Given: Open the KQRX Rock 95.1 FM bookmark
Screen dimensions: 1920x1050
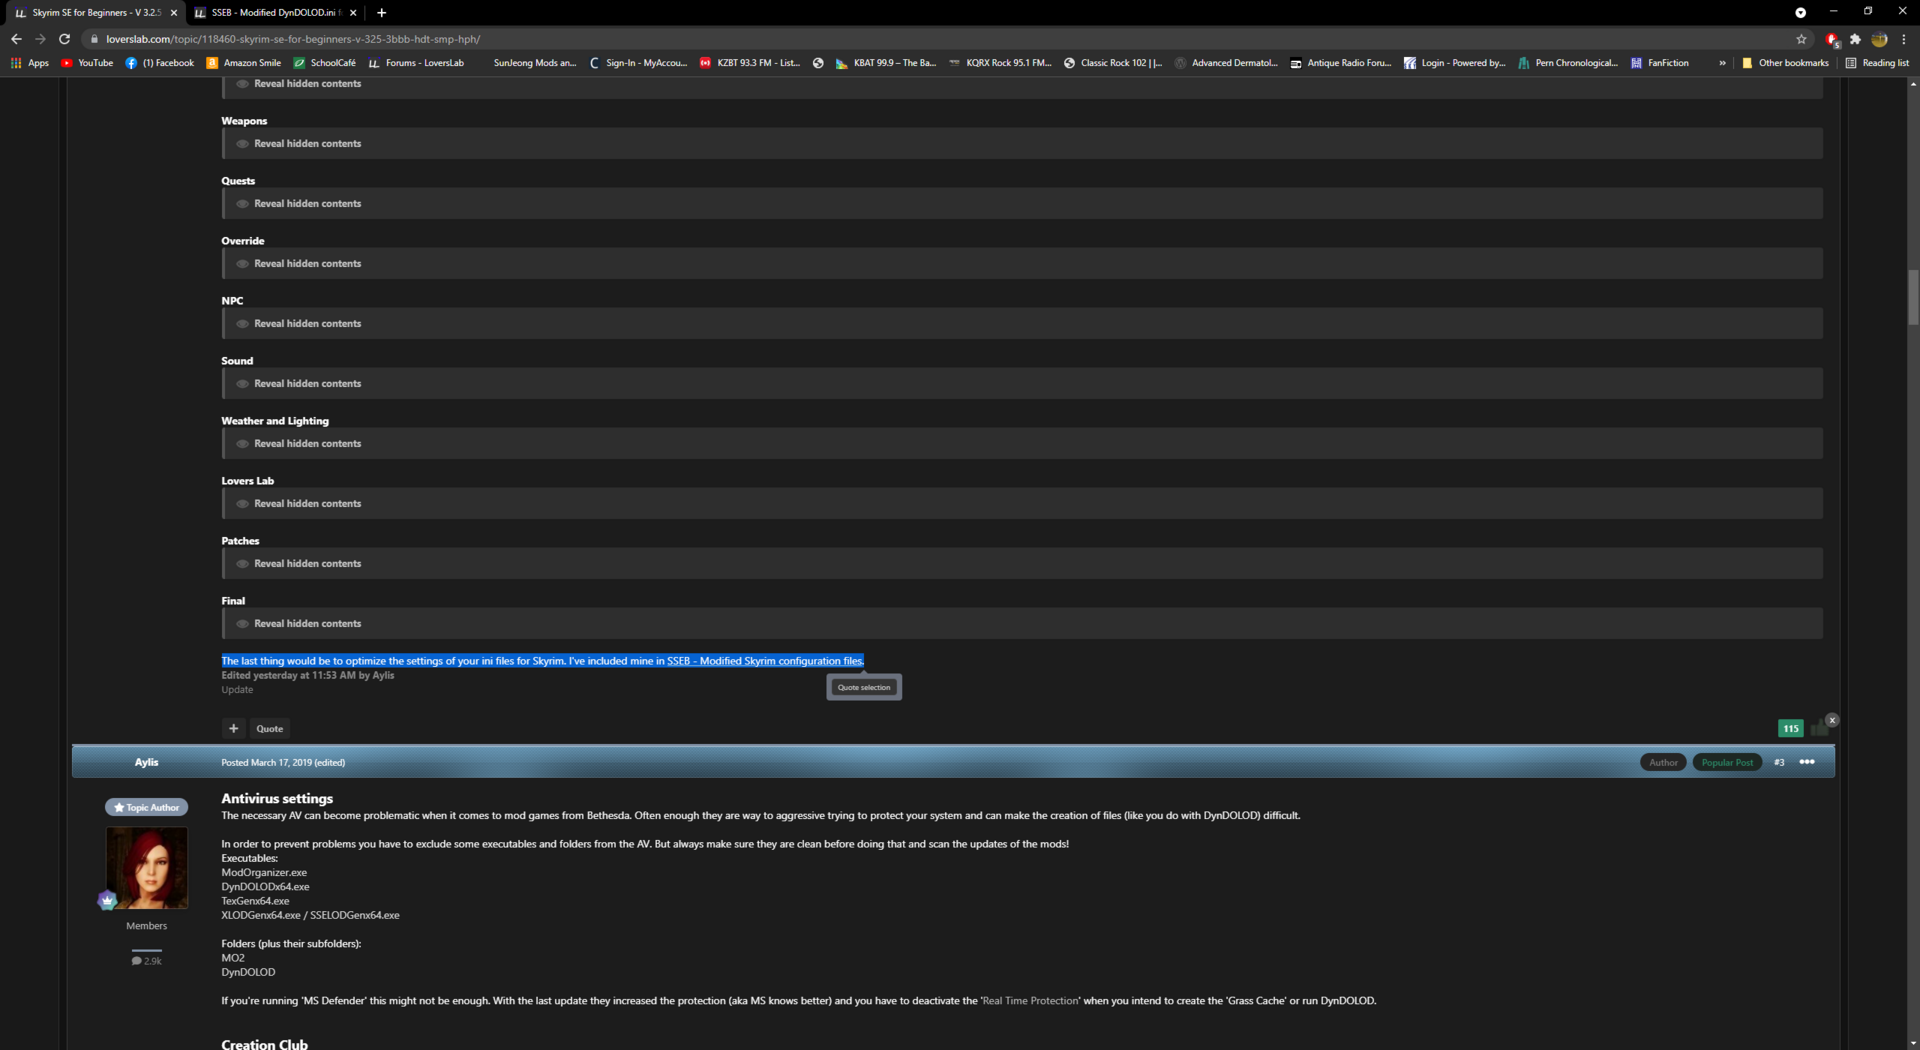Looking at the screenshot, I should pyautogui.click(x=1000, y=63).
